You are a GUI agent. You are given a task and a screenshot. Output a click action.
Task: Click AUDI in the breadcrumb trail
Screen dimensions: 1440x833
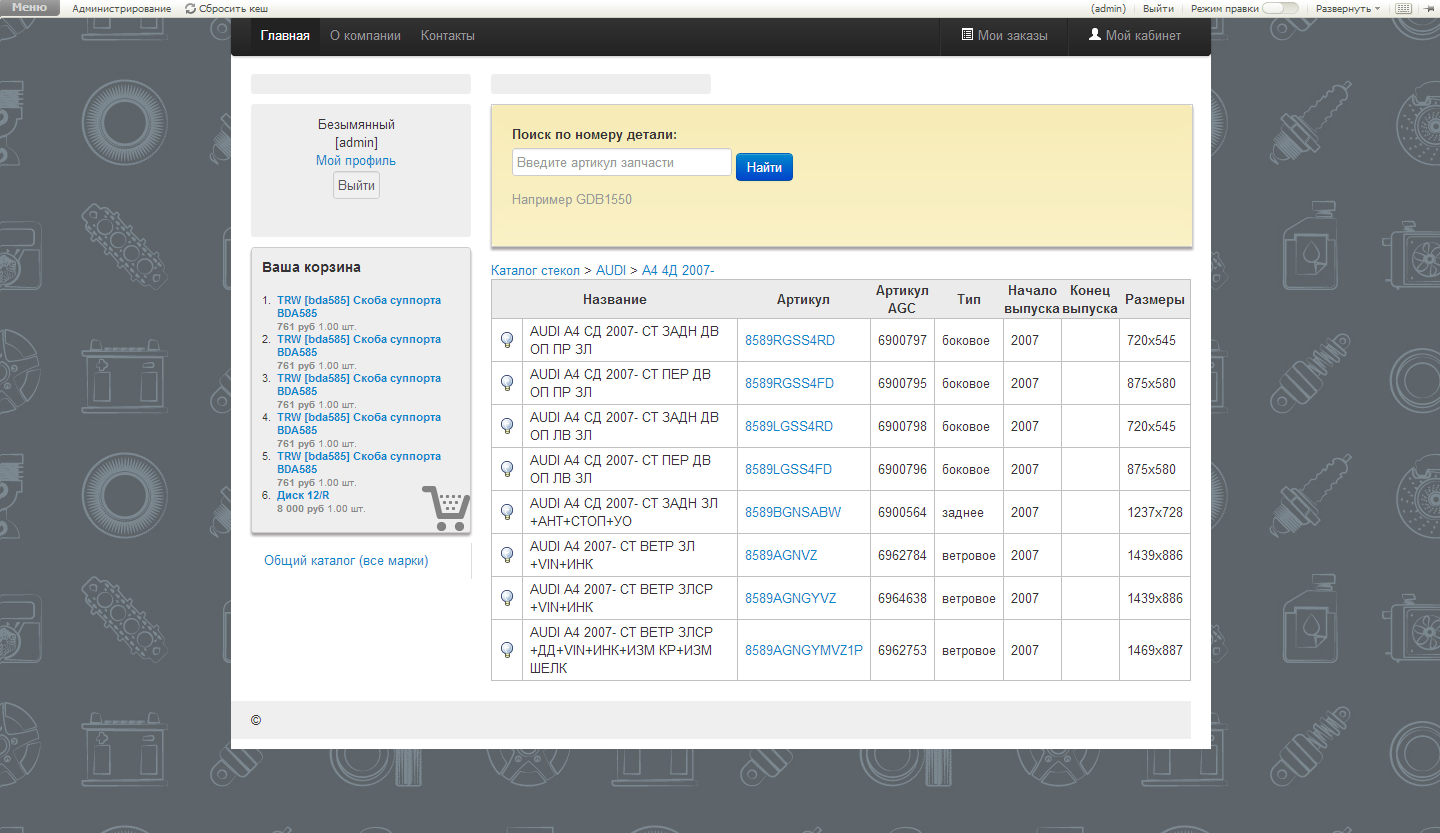pos(611,270)
